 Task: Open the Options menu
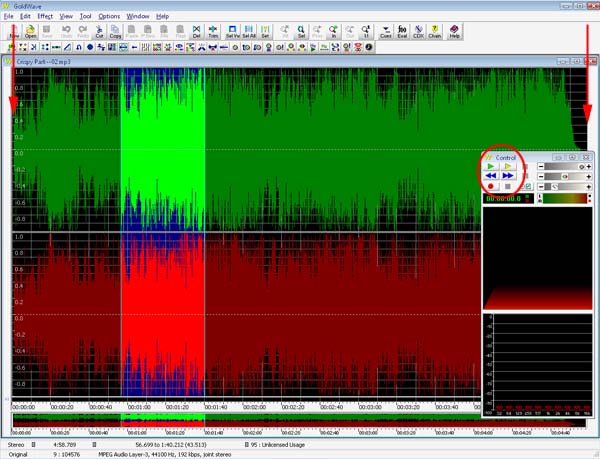pyautogui.click(x=109, y=17)
